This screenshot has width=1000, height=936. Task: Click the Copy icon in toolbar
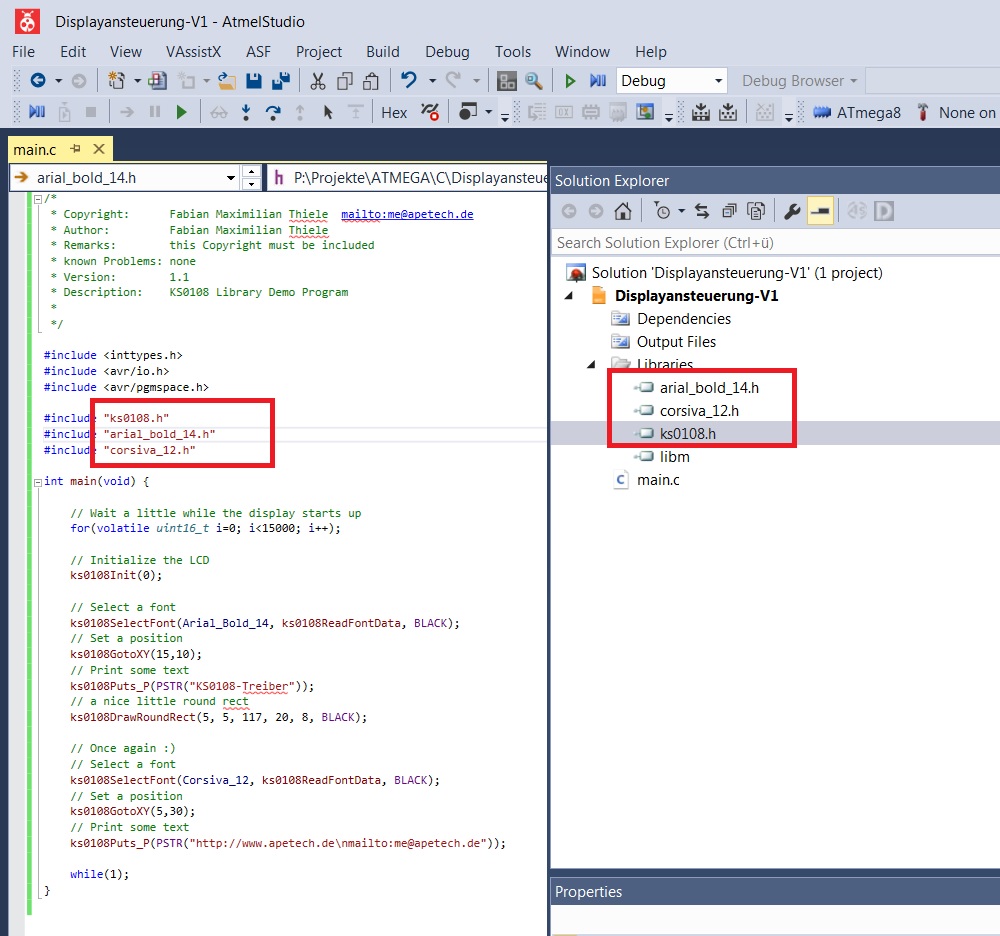click(x=345, y=80)
